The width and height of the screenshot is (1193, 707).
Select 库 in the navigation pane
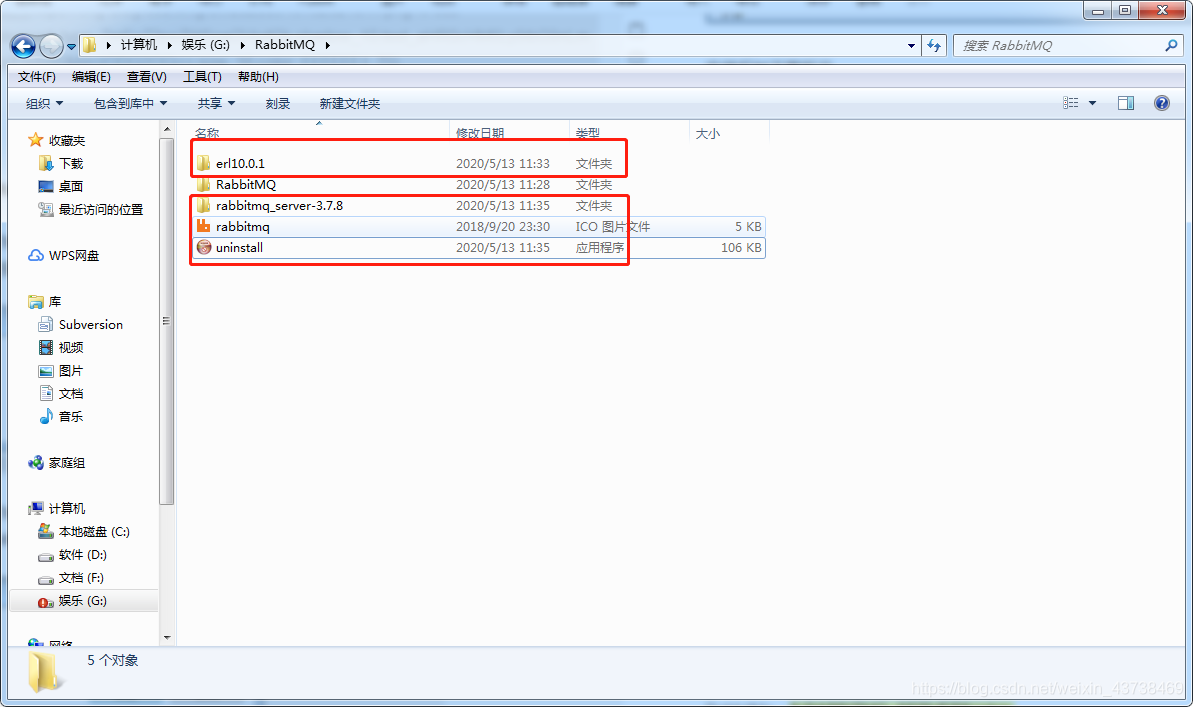55,301
